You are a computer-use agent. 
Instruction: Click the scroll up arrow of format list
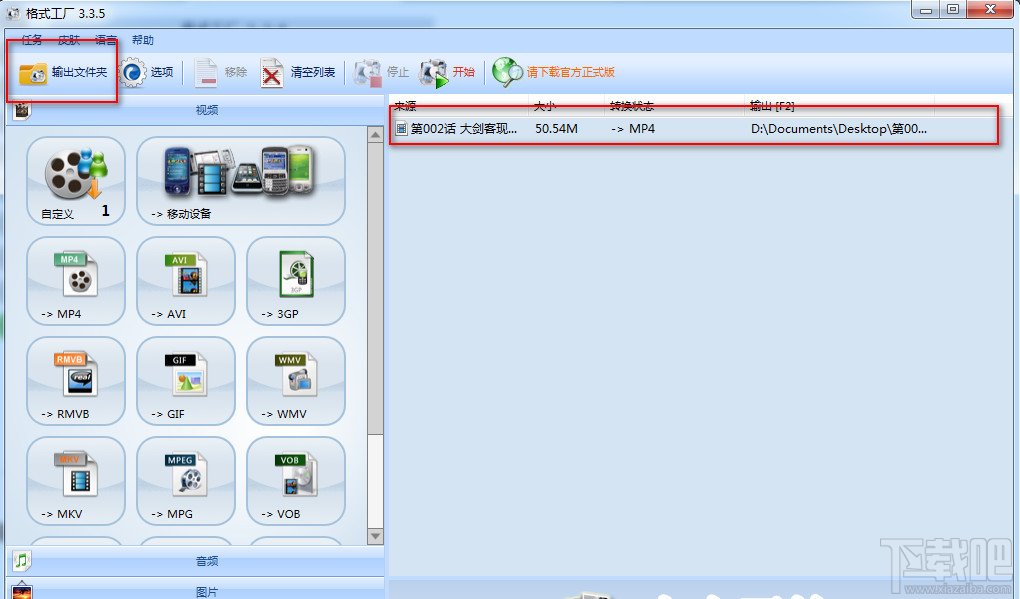[x=375, y=135]
